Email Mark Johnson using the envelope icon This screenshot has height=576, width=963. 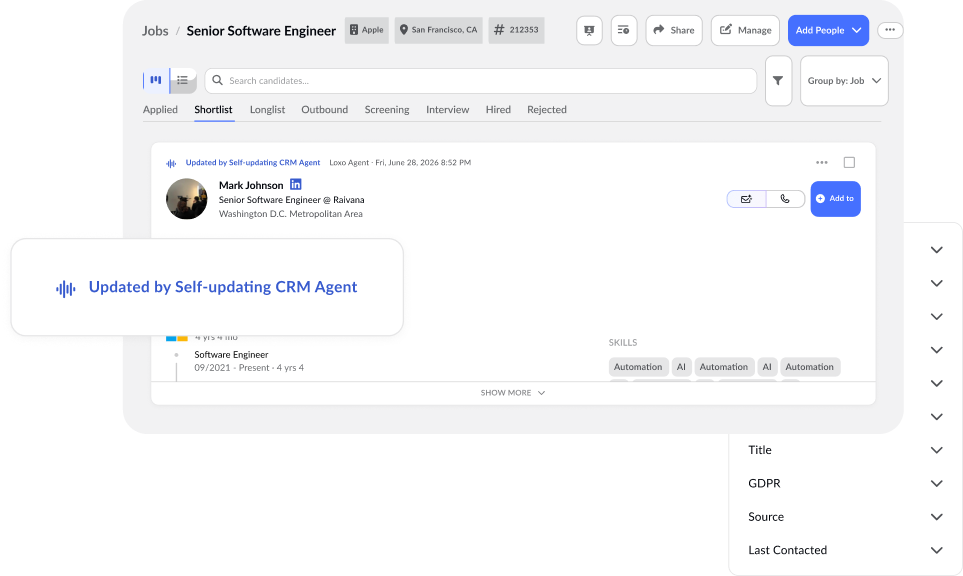click(x=746, y=199)
